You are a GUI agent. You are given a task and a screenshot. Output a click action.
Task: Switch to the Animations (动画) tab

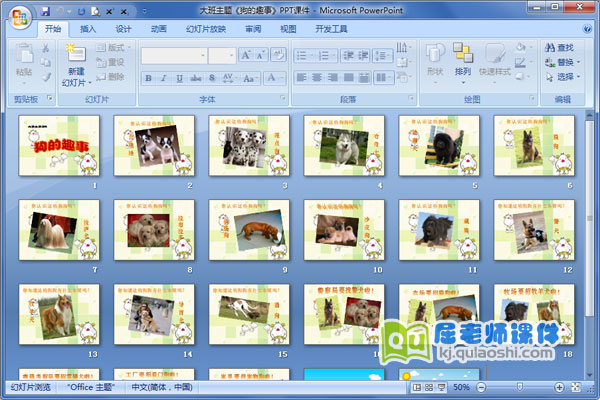[158, 29]
